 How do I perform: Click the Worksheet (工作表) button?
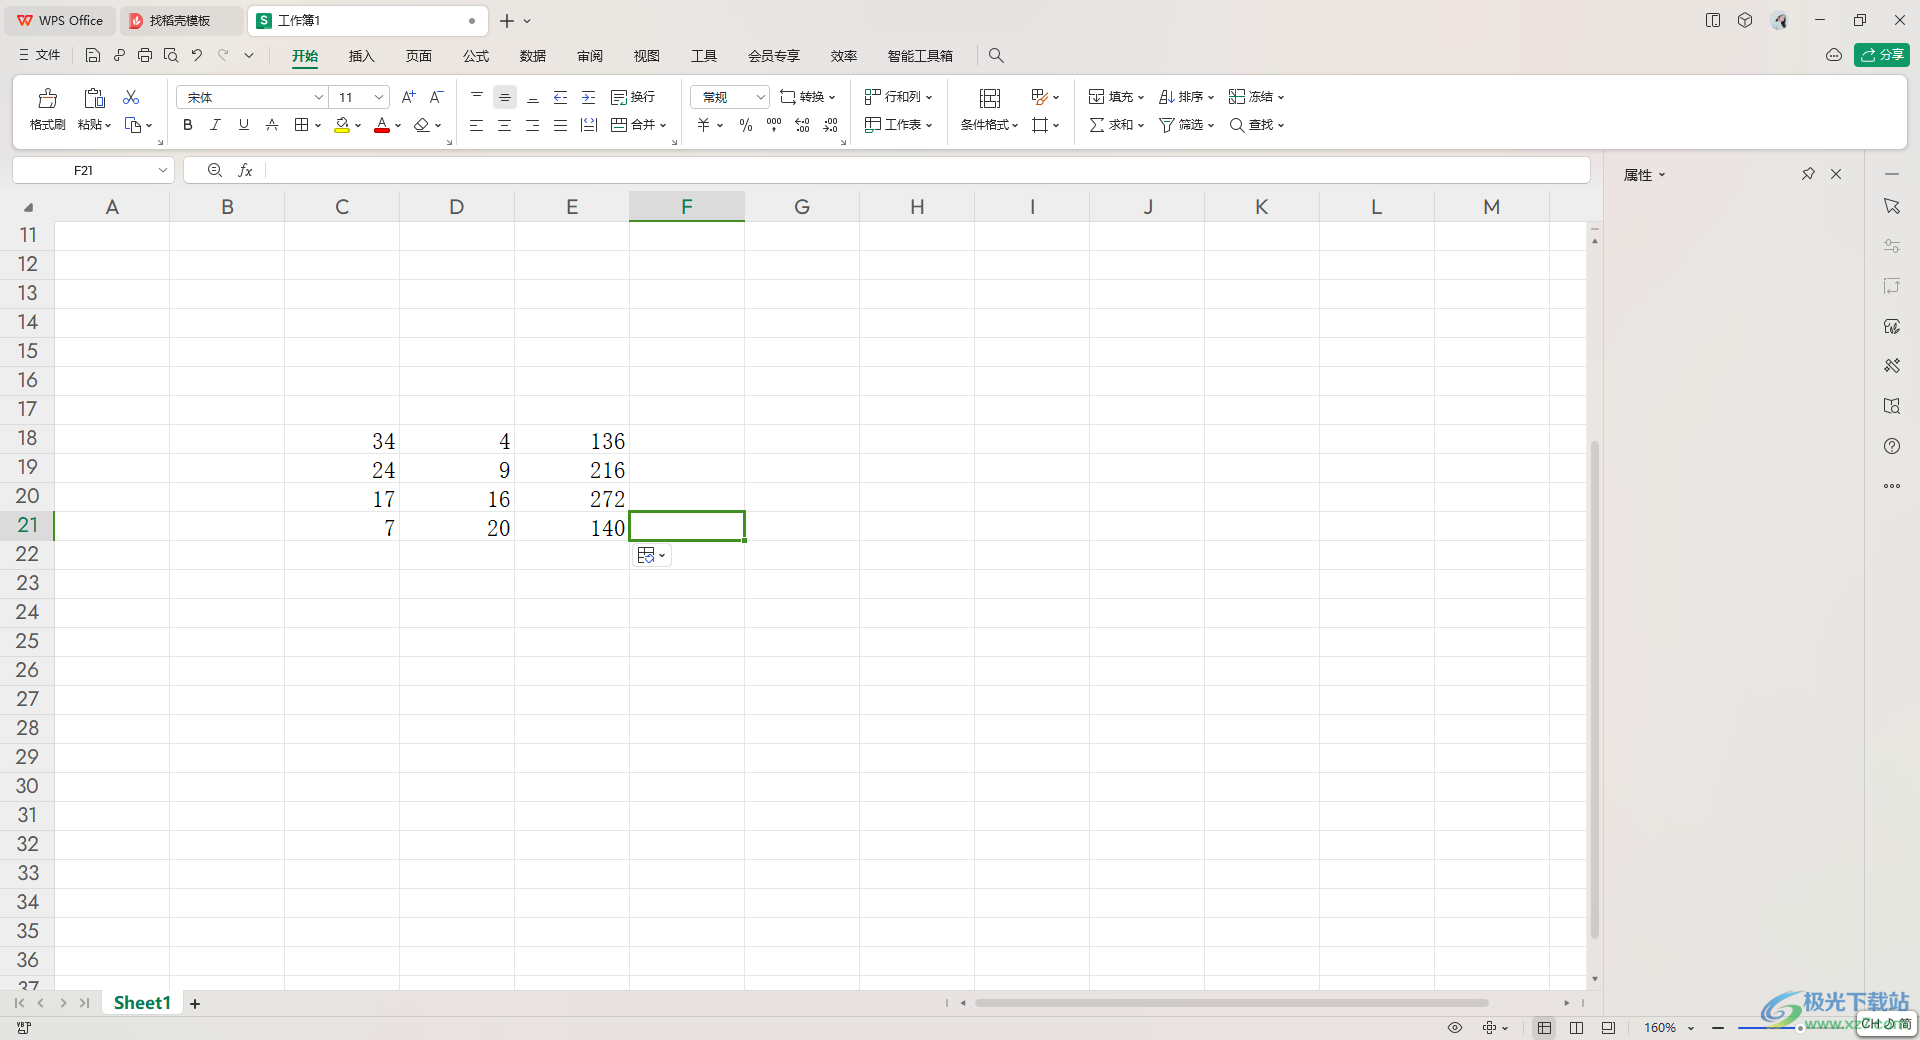898,125
